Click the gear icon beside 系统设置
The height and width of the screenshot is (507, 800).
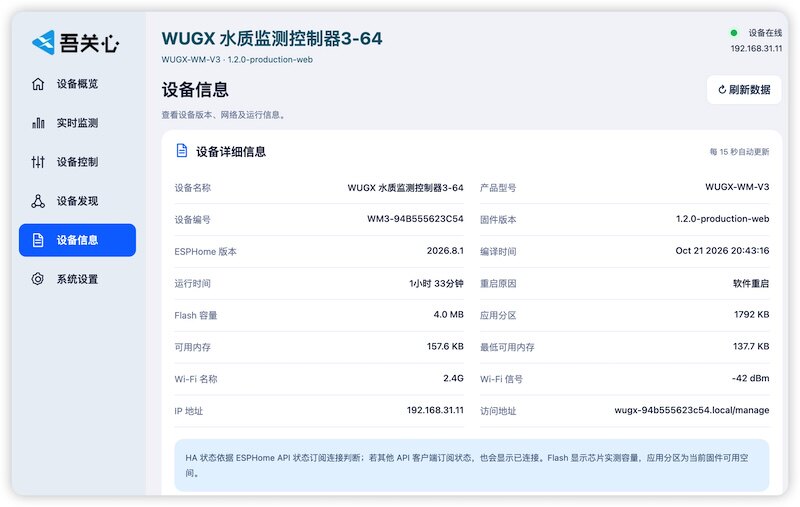(38, 279)
